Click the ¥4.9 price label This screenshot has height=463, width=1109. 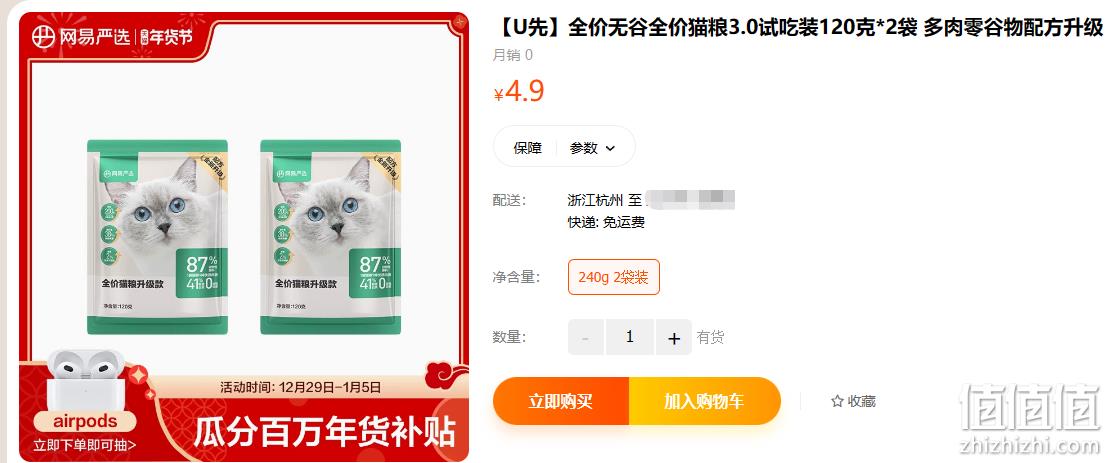tap(518, 91)
